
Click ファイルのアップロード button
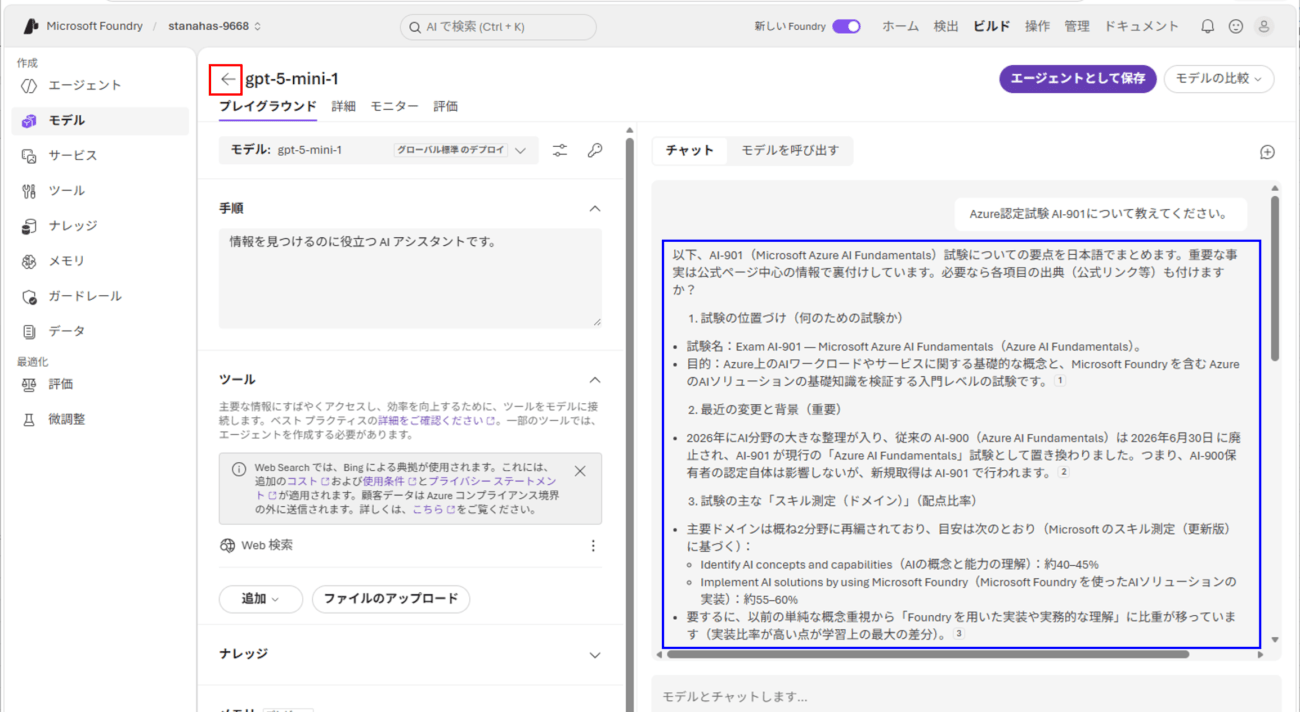point(391,599)
